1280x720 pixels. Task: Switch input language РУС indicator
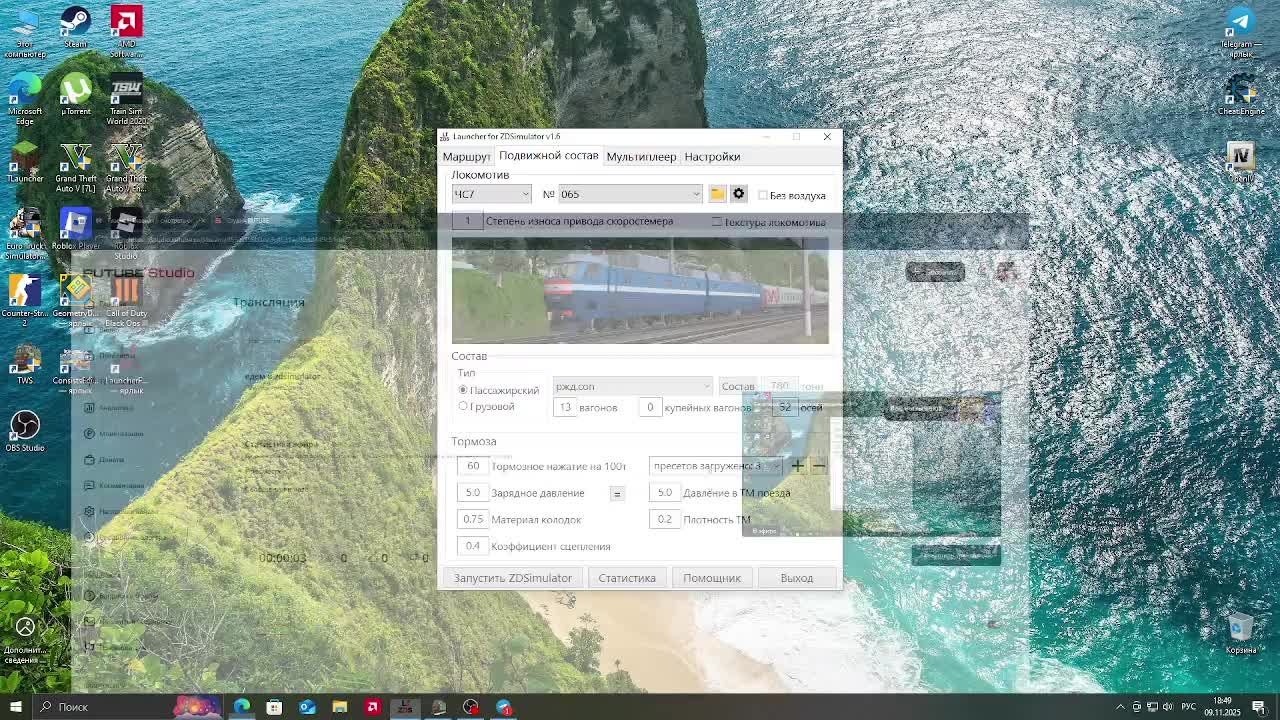[1188, 707]
